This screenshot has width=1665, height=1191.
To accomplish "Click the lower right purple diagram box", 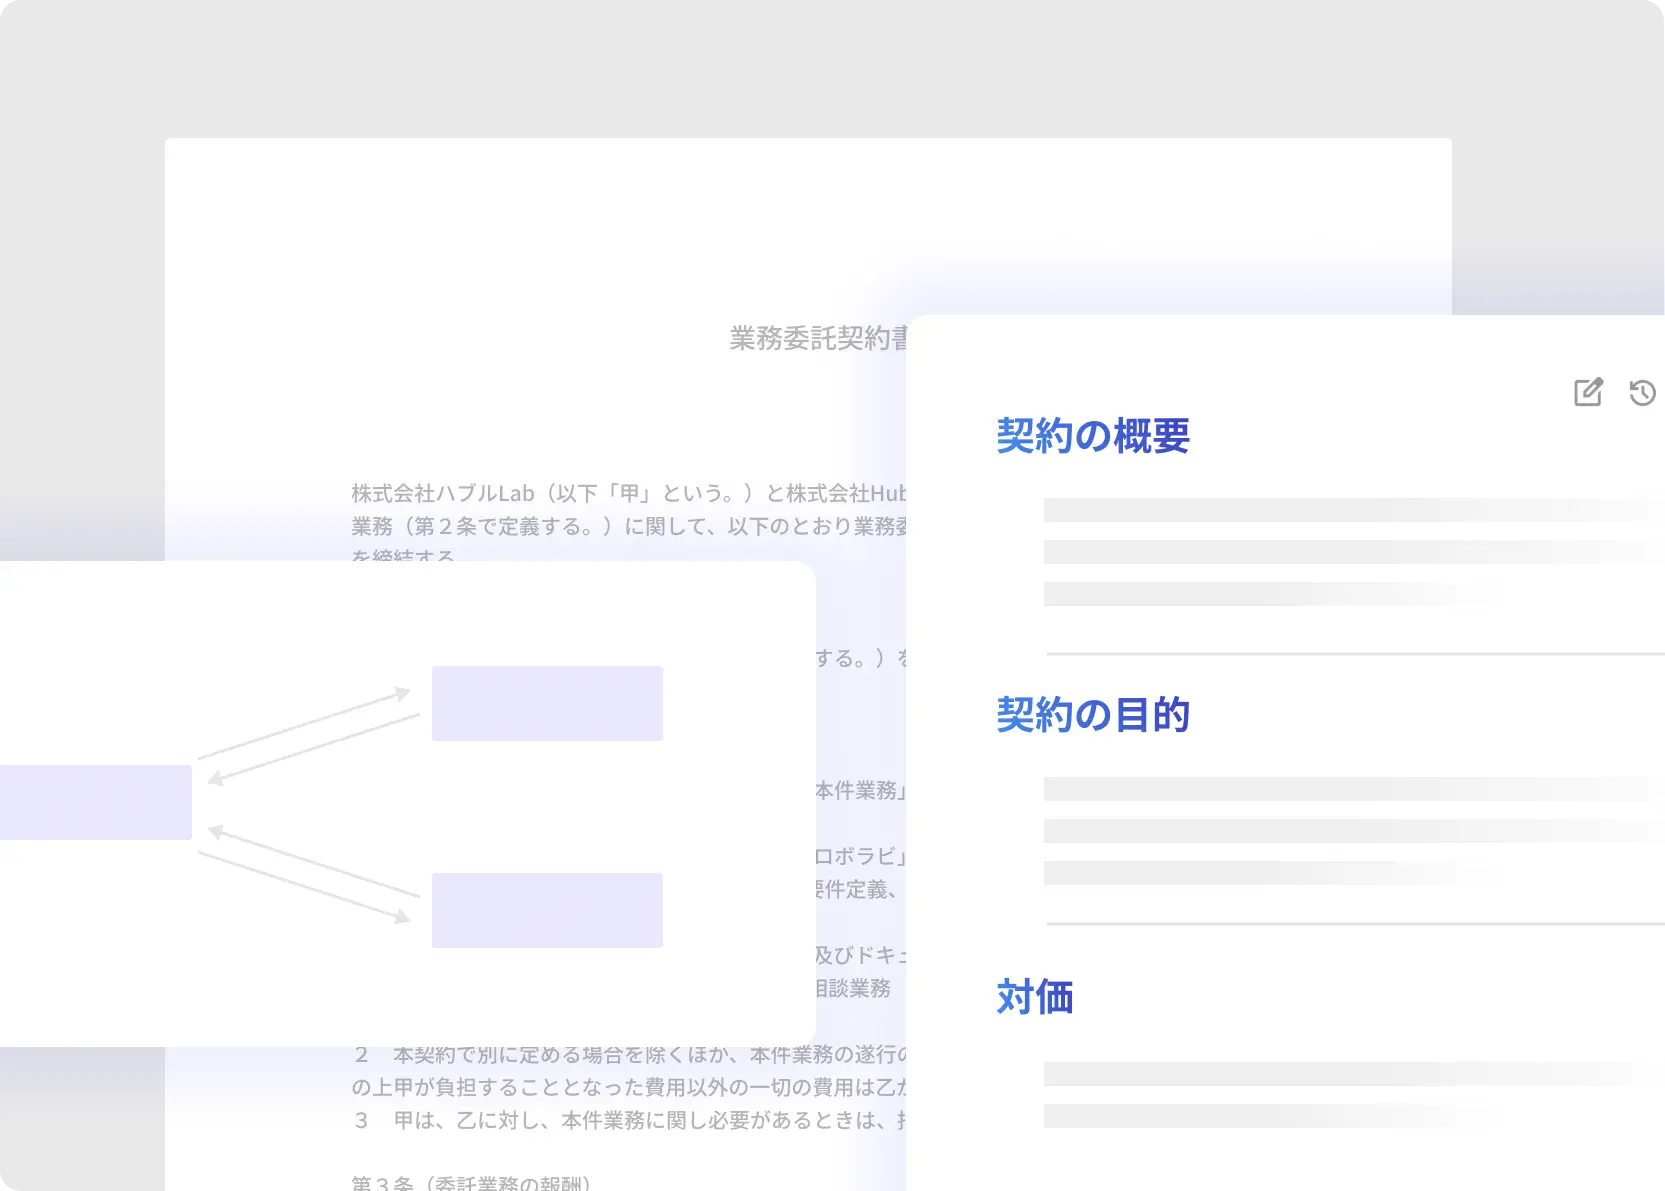I will coord(547,910).
